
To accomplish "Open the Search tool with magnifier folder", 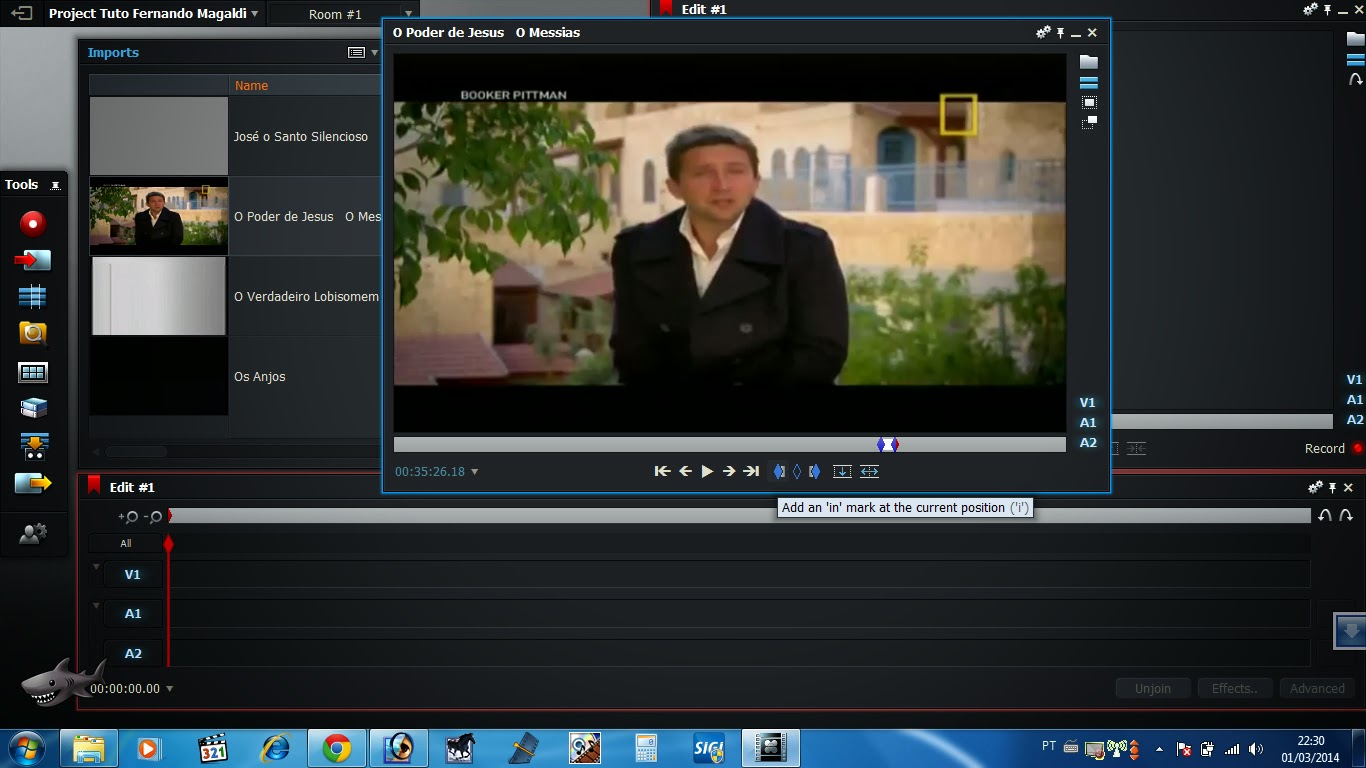I will coord(33,334).
